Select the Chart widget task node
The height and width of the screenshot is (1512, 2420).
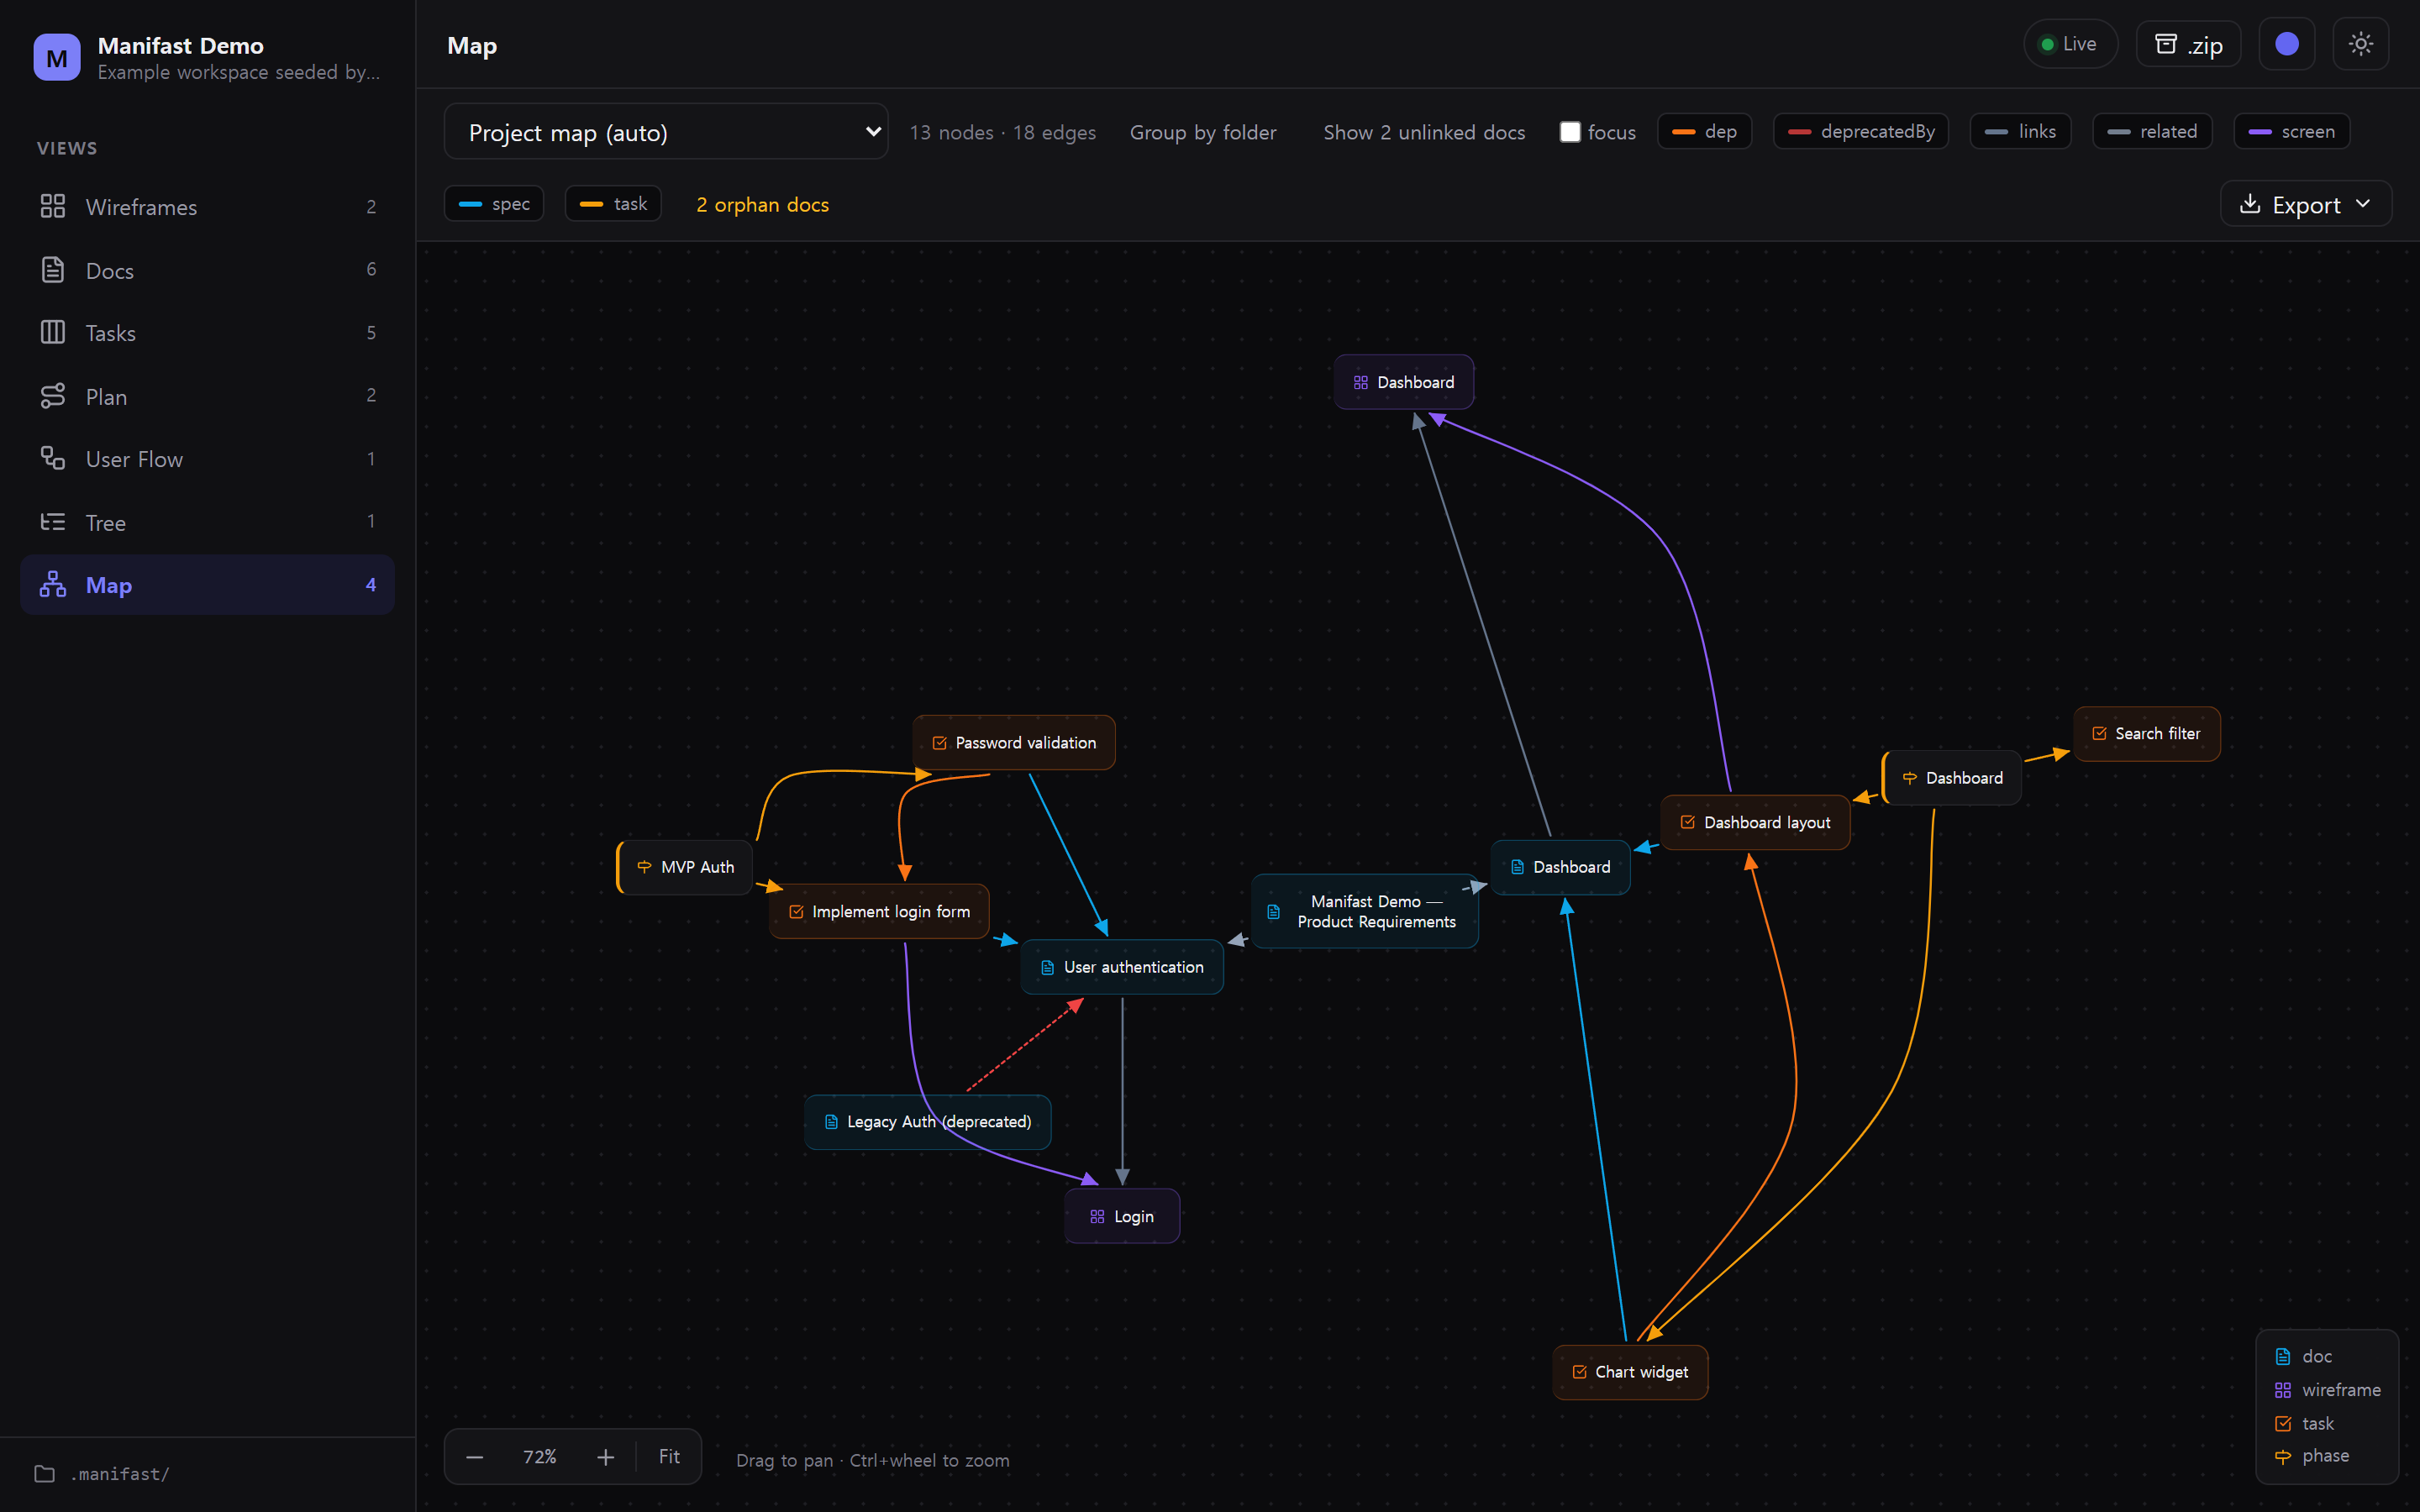click(x=1631, y=1372)
